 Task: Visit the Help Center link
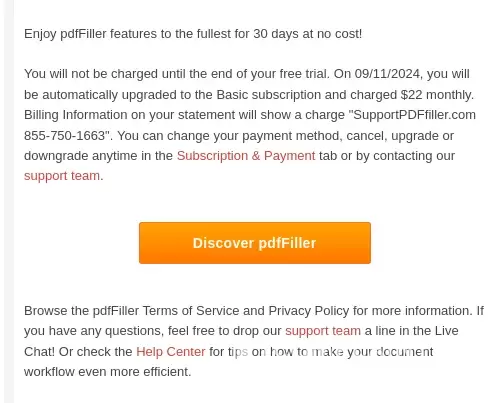point(171,352)
